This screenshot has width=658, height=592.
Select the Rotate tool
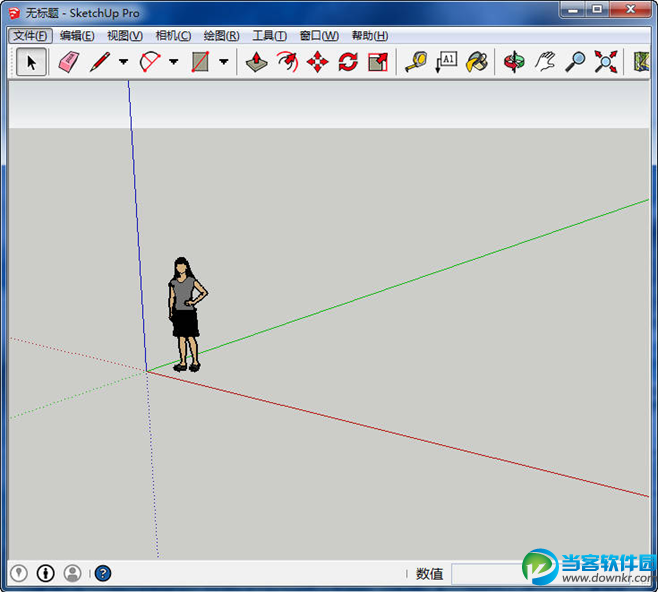(x=348, y=62)
